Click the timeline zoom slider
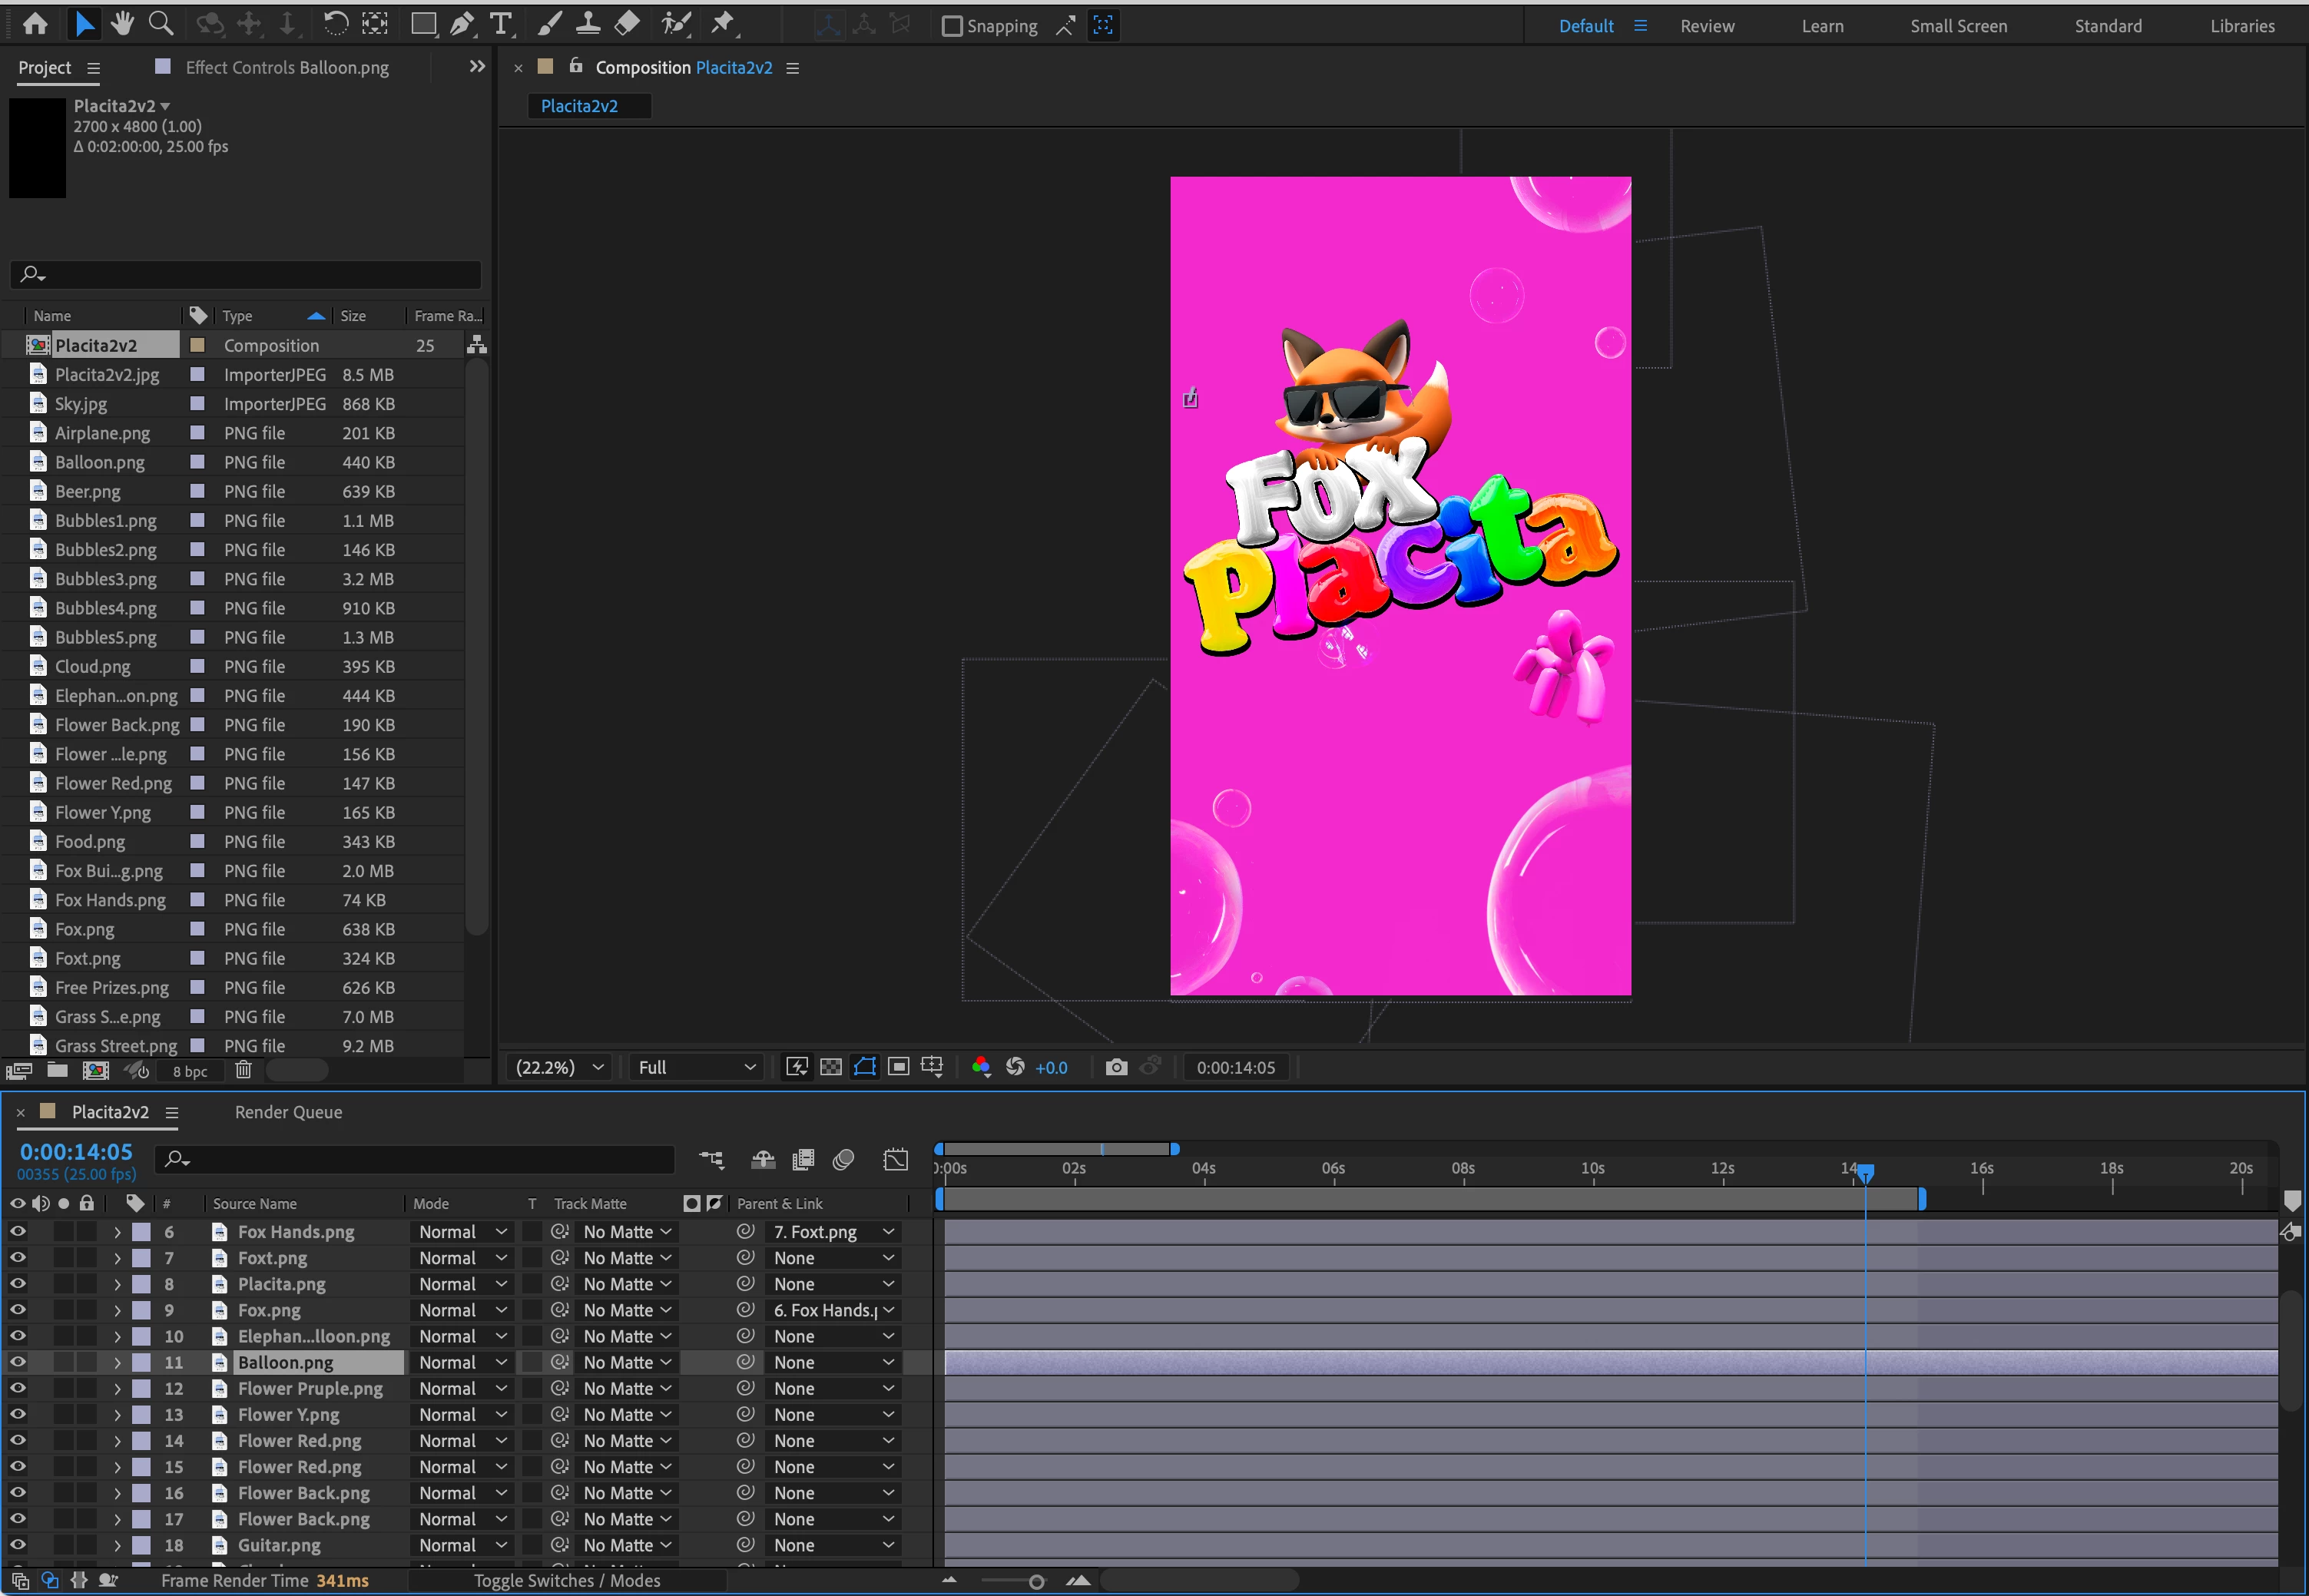 (1036, 1581)
